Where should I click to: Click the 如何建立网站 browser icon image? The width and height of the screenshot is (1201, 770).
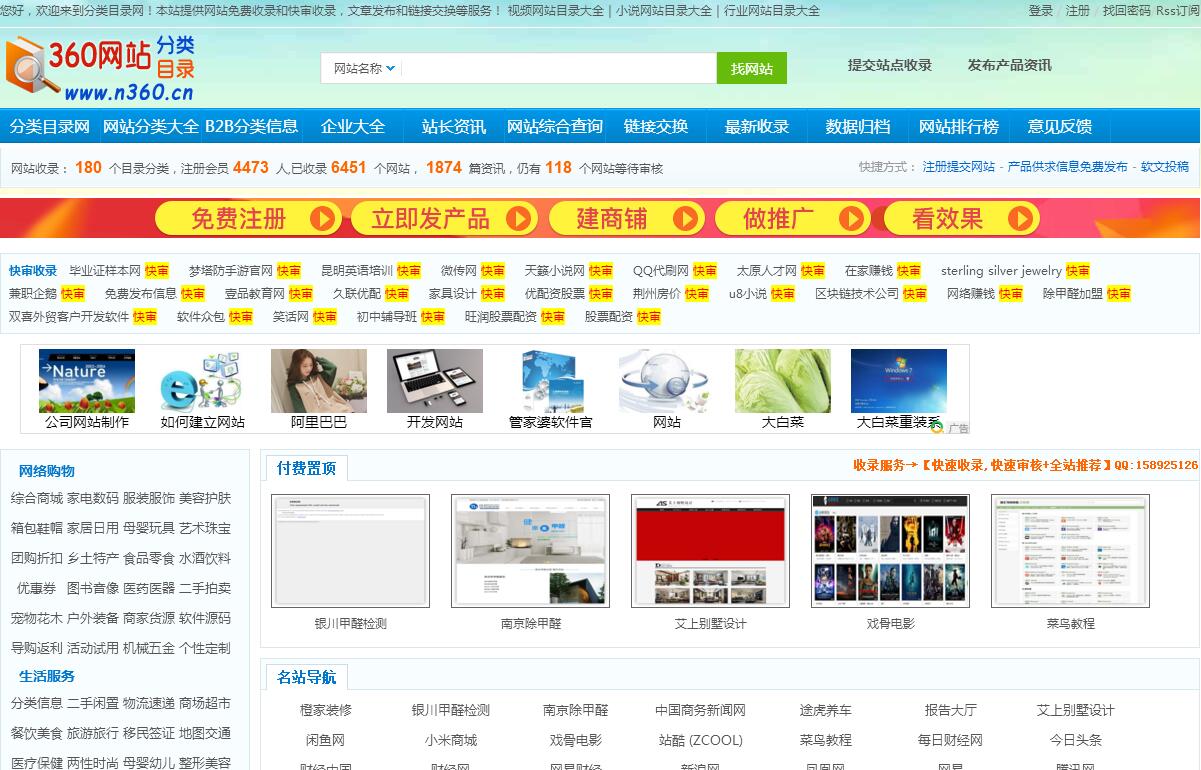pos(202,381)
